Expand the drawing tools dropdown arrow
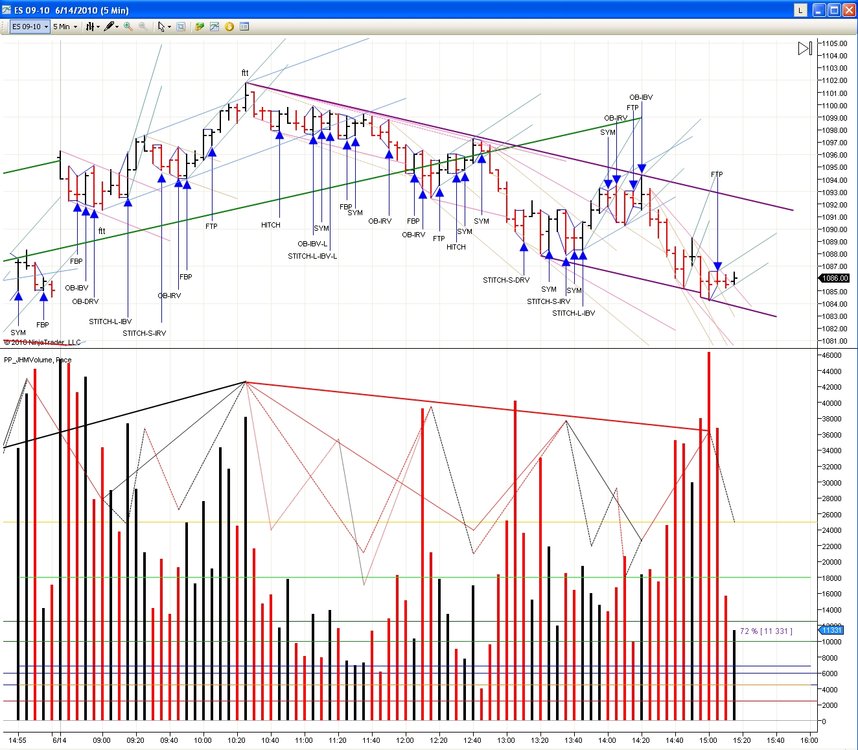858x750 pixels. tap(117, 26)
